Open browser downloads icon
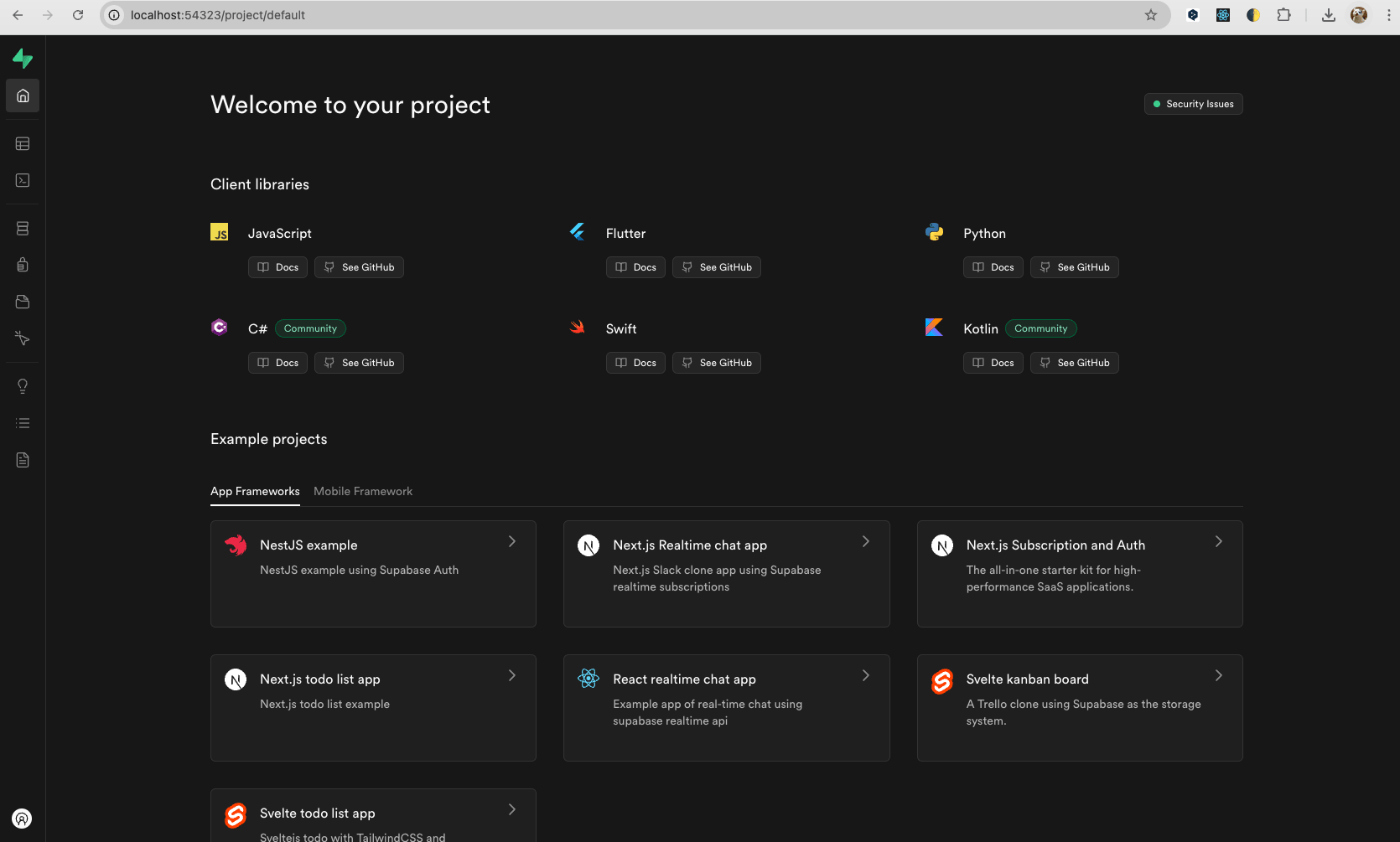Viewport: 1400px width, 842px height. tap(1328, 15)
